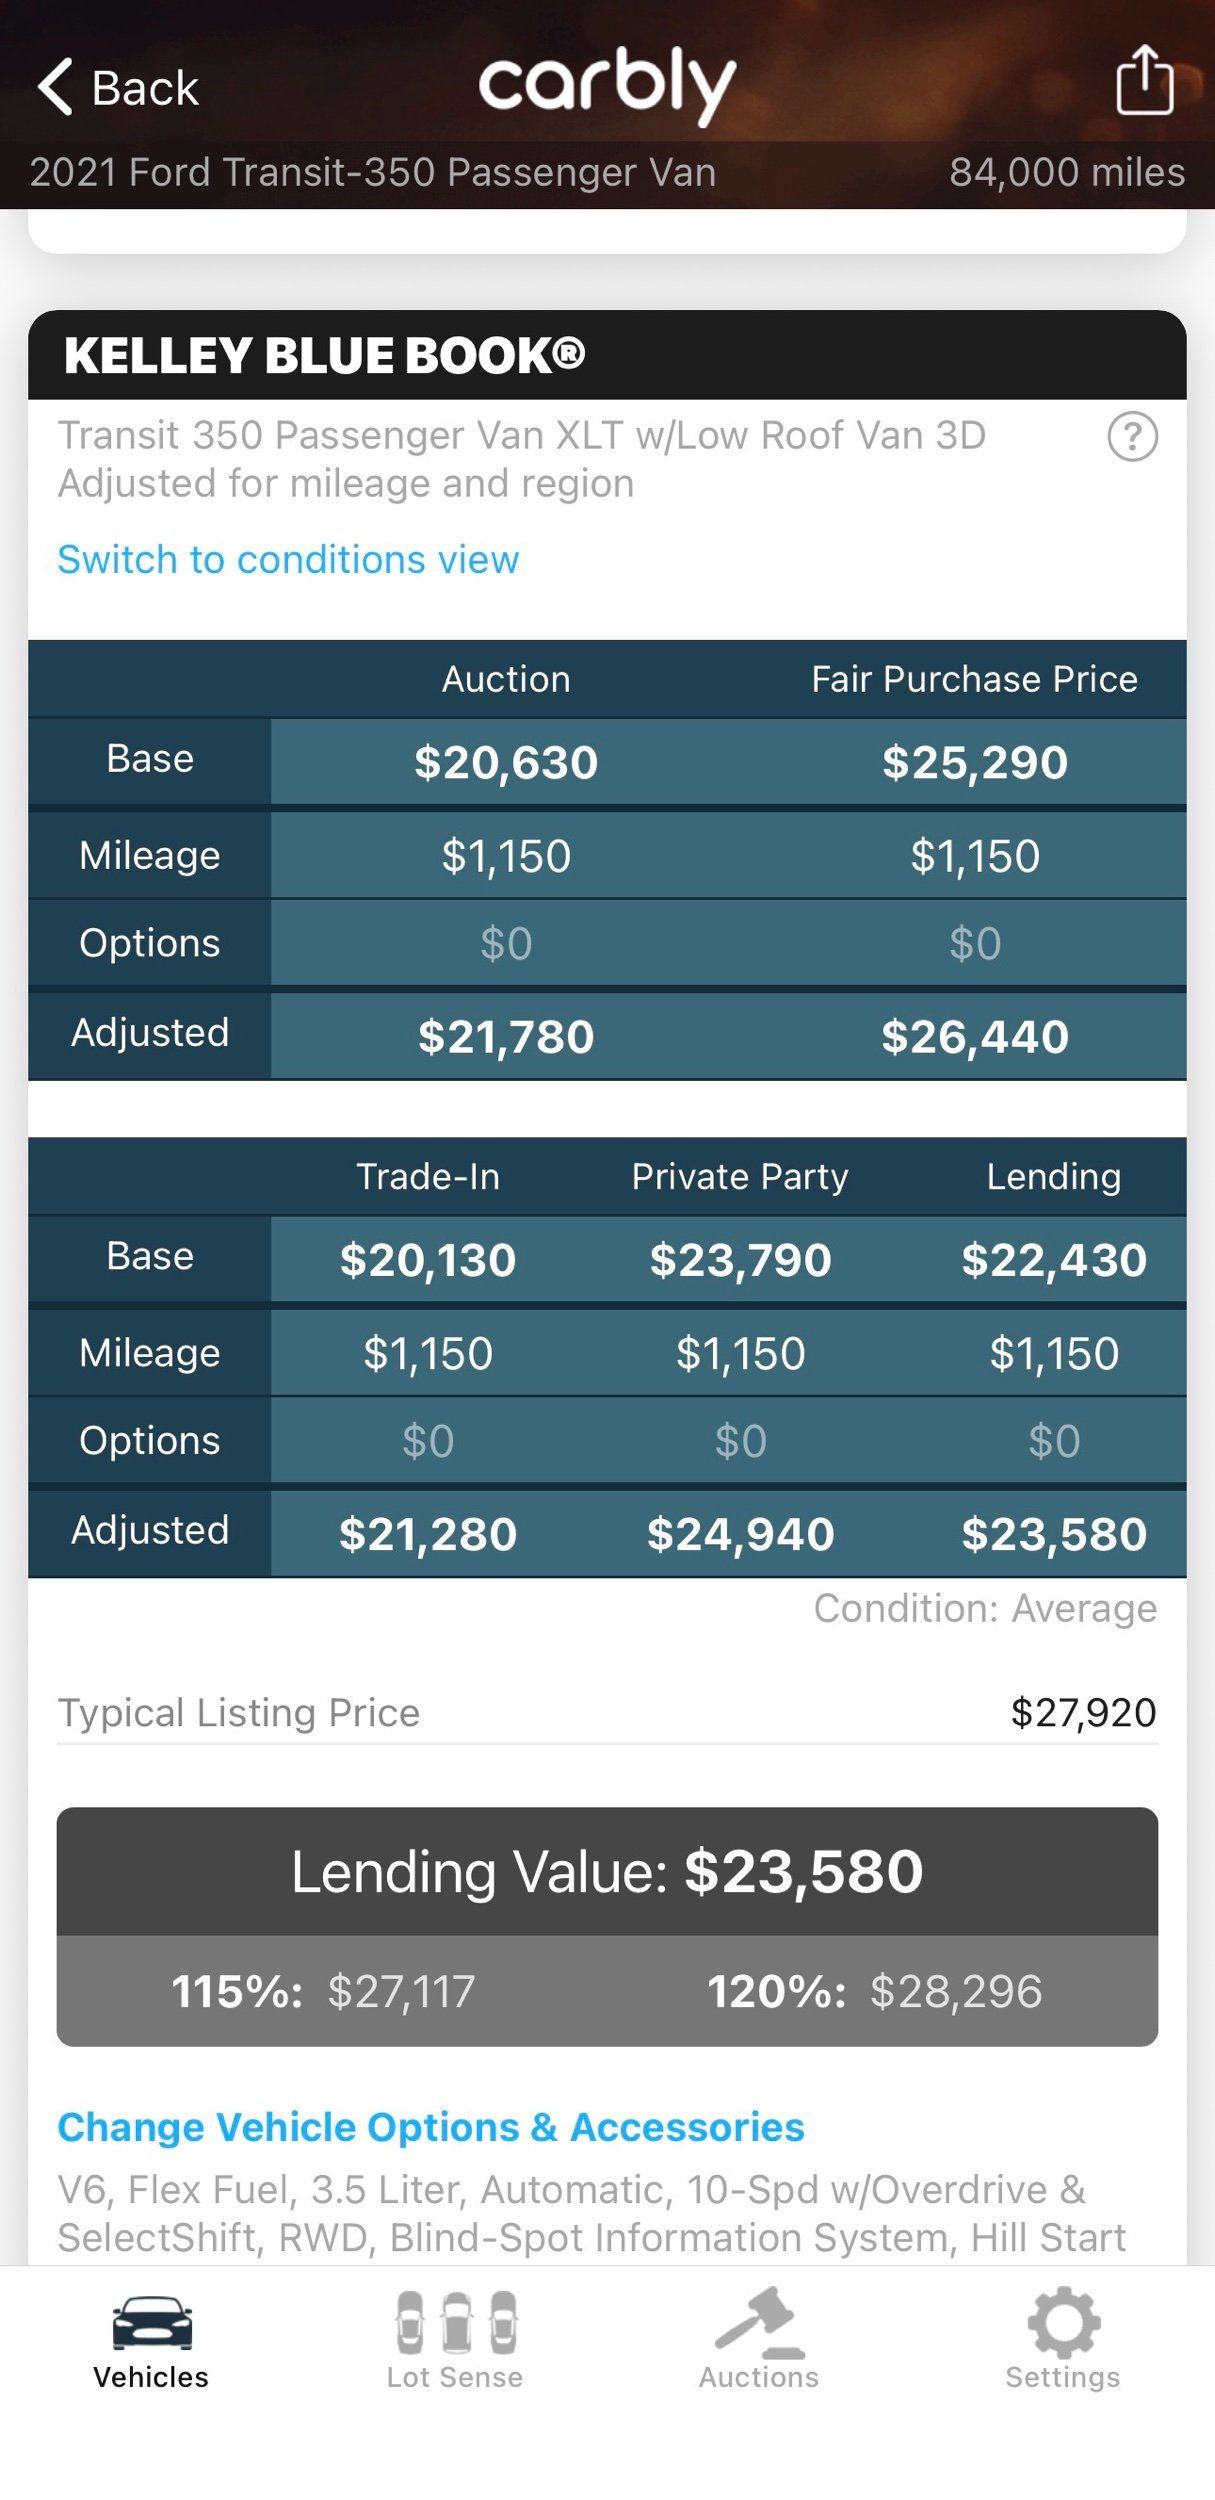Screen dimensions: 1215x2500
Task: Tap the adjusted Trade-In value $21,280
Action: coord(428,1534)
